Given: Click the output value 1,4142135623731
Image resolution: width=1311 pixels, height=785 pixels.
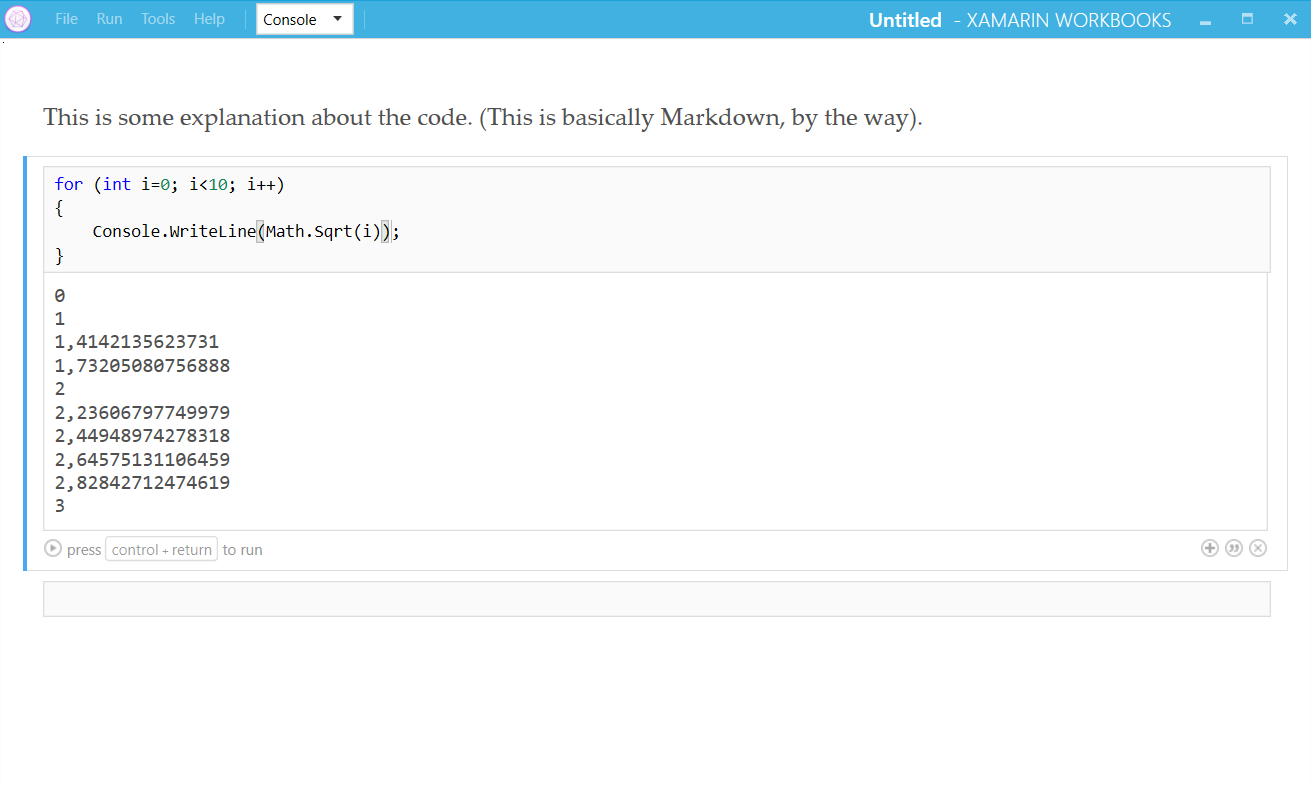Looking at the screenshot, I should click(x=136, y=342).
